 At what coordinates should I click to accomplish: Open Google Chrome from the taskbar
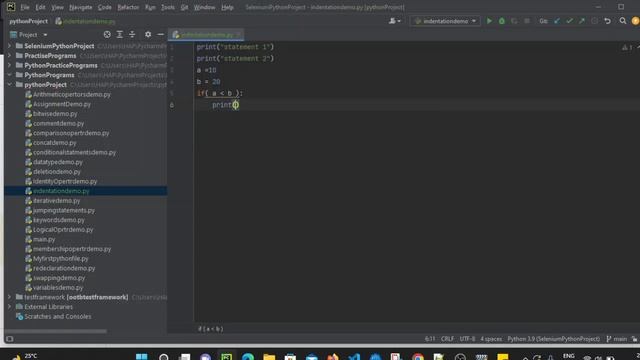pos(418,357)
